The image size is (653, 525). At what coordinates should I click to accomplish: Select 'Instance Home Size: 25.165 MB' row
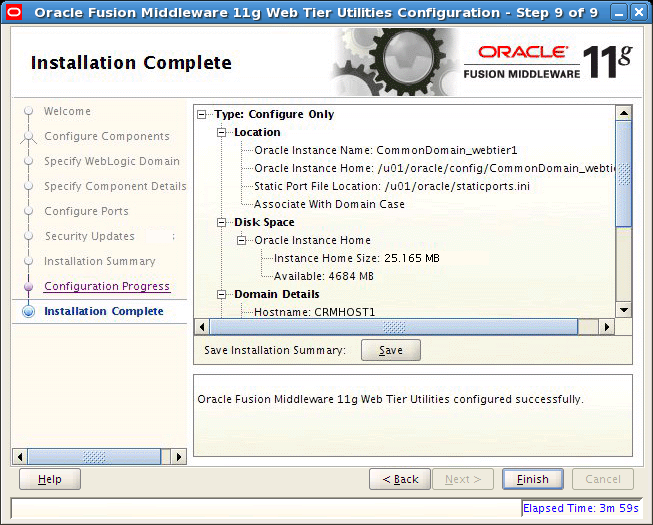[x=357, y=258]
